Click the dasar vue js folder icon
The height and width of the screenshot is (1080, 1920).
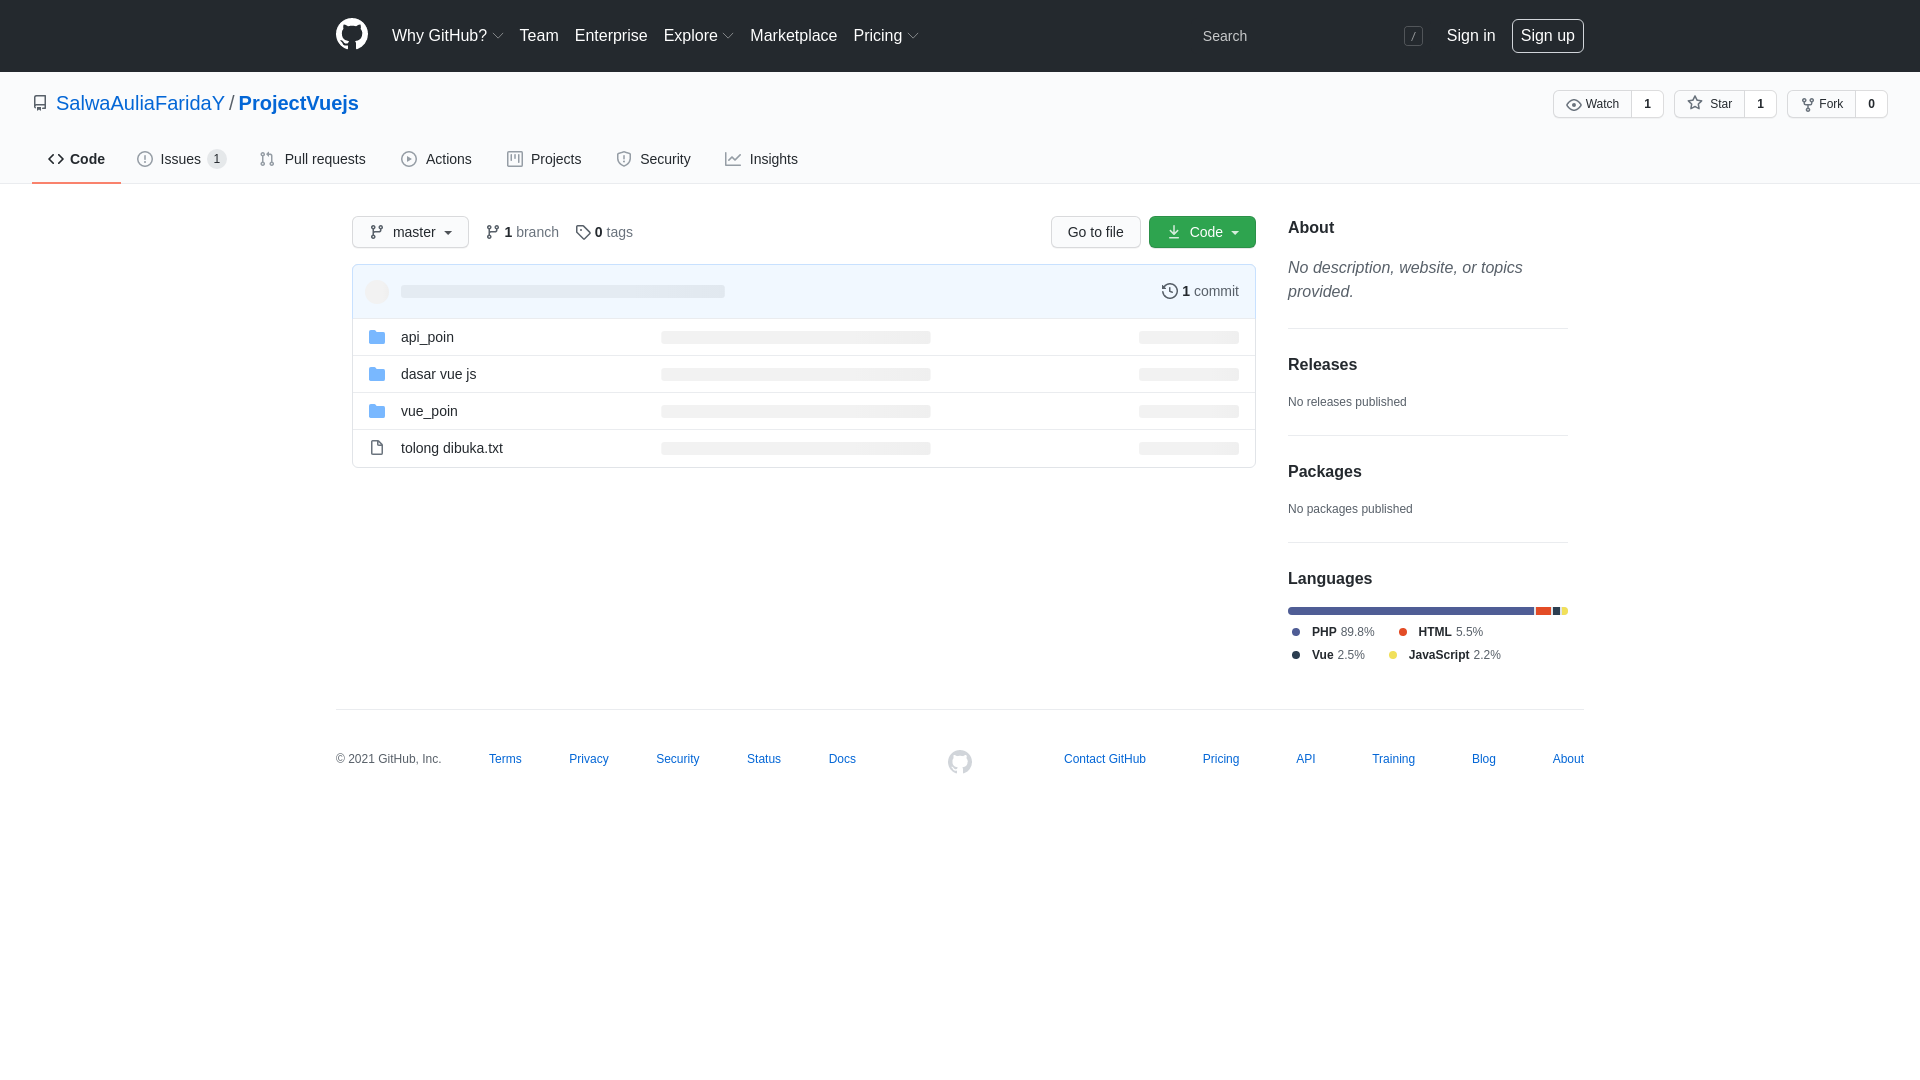click(x=377, y=374)
